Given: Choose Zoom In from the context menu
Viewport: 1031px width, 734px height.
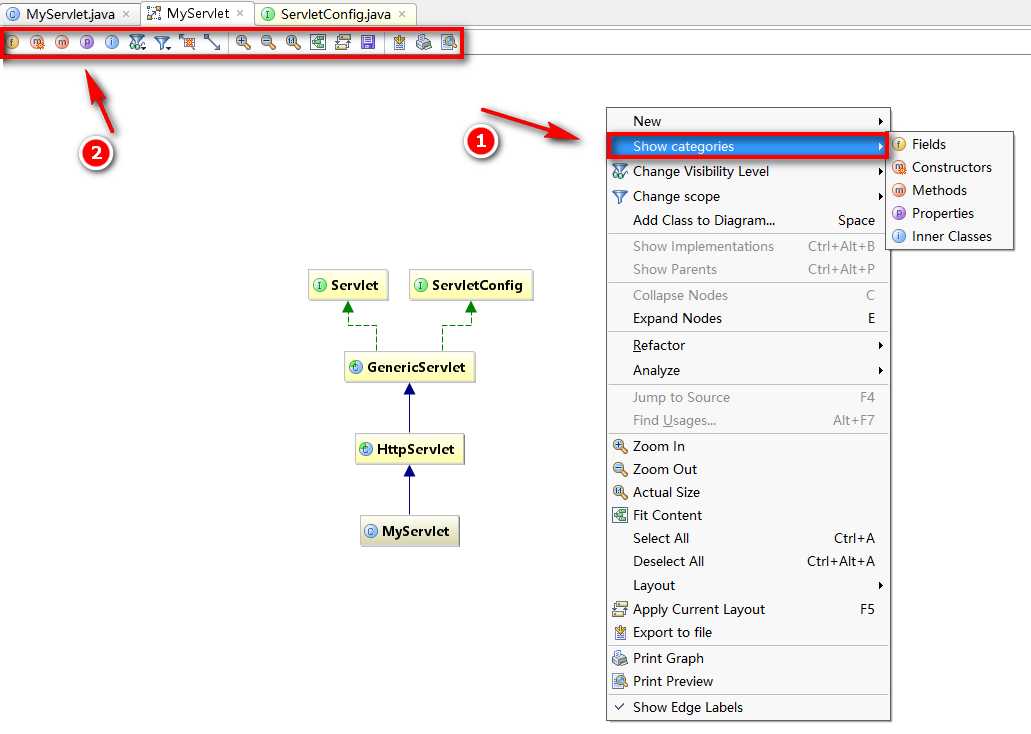Looking at the screenshot, I should [x=748, y=446].
